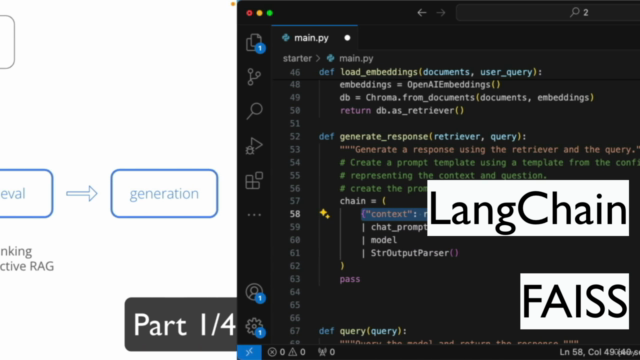Open the Manage gear settings icon
The width and height of the screenshot is (640, 360).
point(254,327)
